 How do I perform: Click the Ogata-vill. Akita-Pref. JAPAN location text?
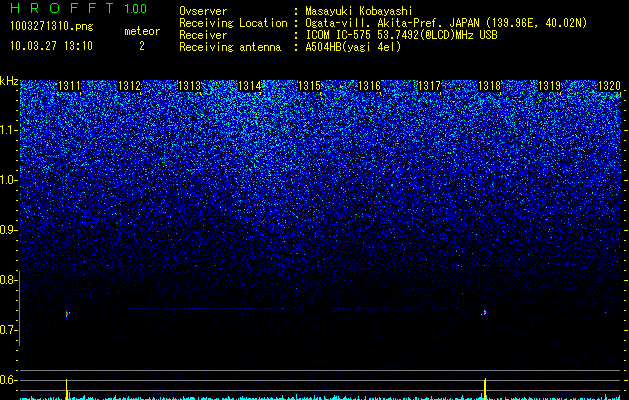pyautogui.click(x=446, y=23)
